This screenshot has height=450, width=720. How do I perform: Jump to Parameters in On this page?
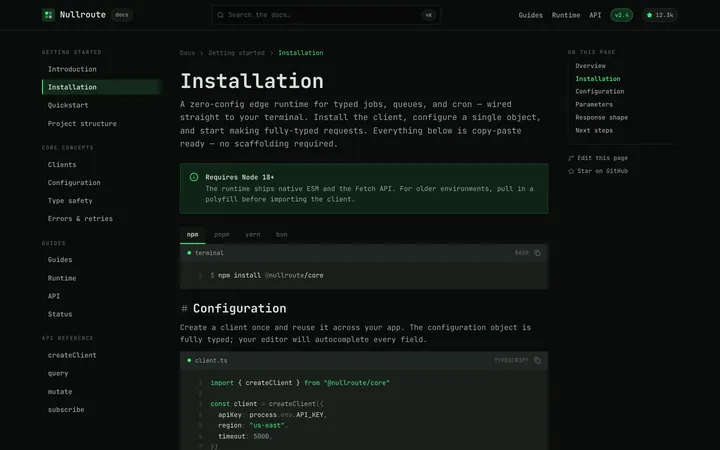(594, 105)
